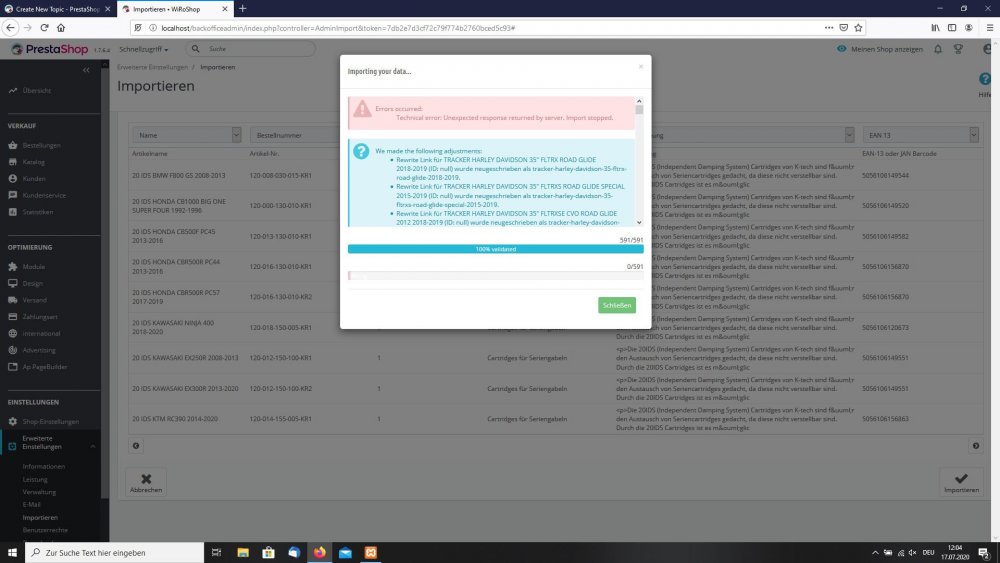Switch to Create New Topic browser tab
This screenshot has height=563, width=1000.
(57, 9)
